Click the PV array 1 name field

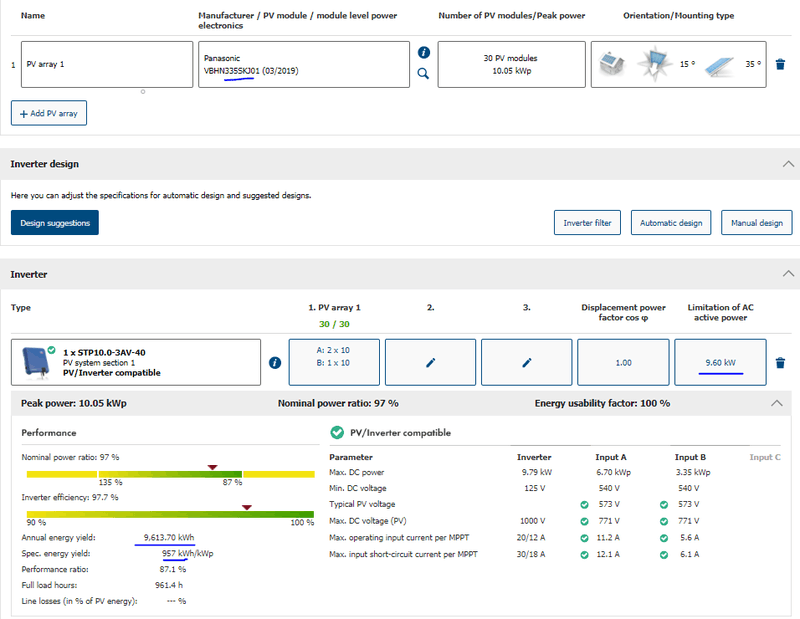(x=105, y=64)
